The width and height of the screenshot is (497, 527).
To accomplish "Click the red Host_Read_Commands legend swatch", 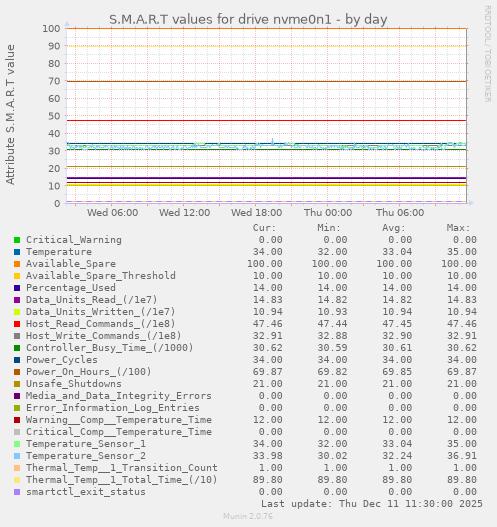I will (x=17, y=324).
